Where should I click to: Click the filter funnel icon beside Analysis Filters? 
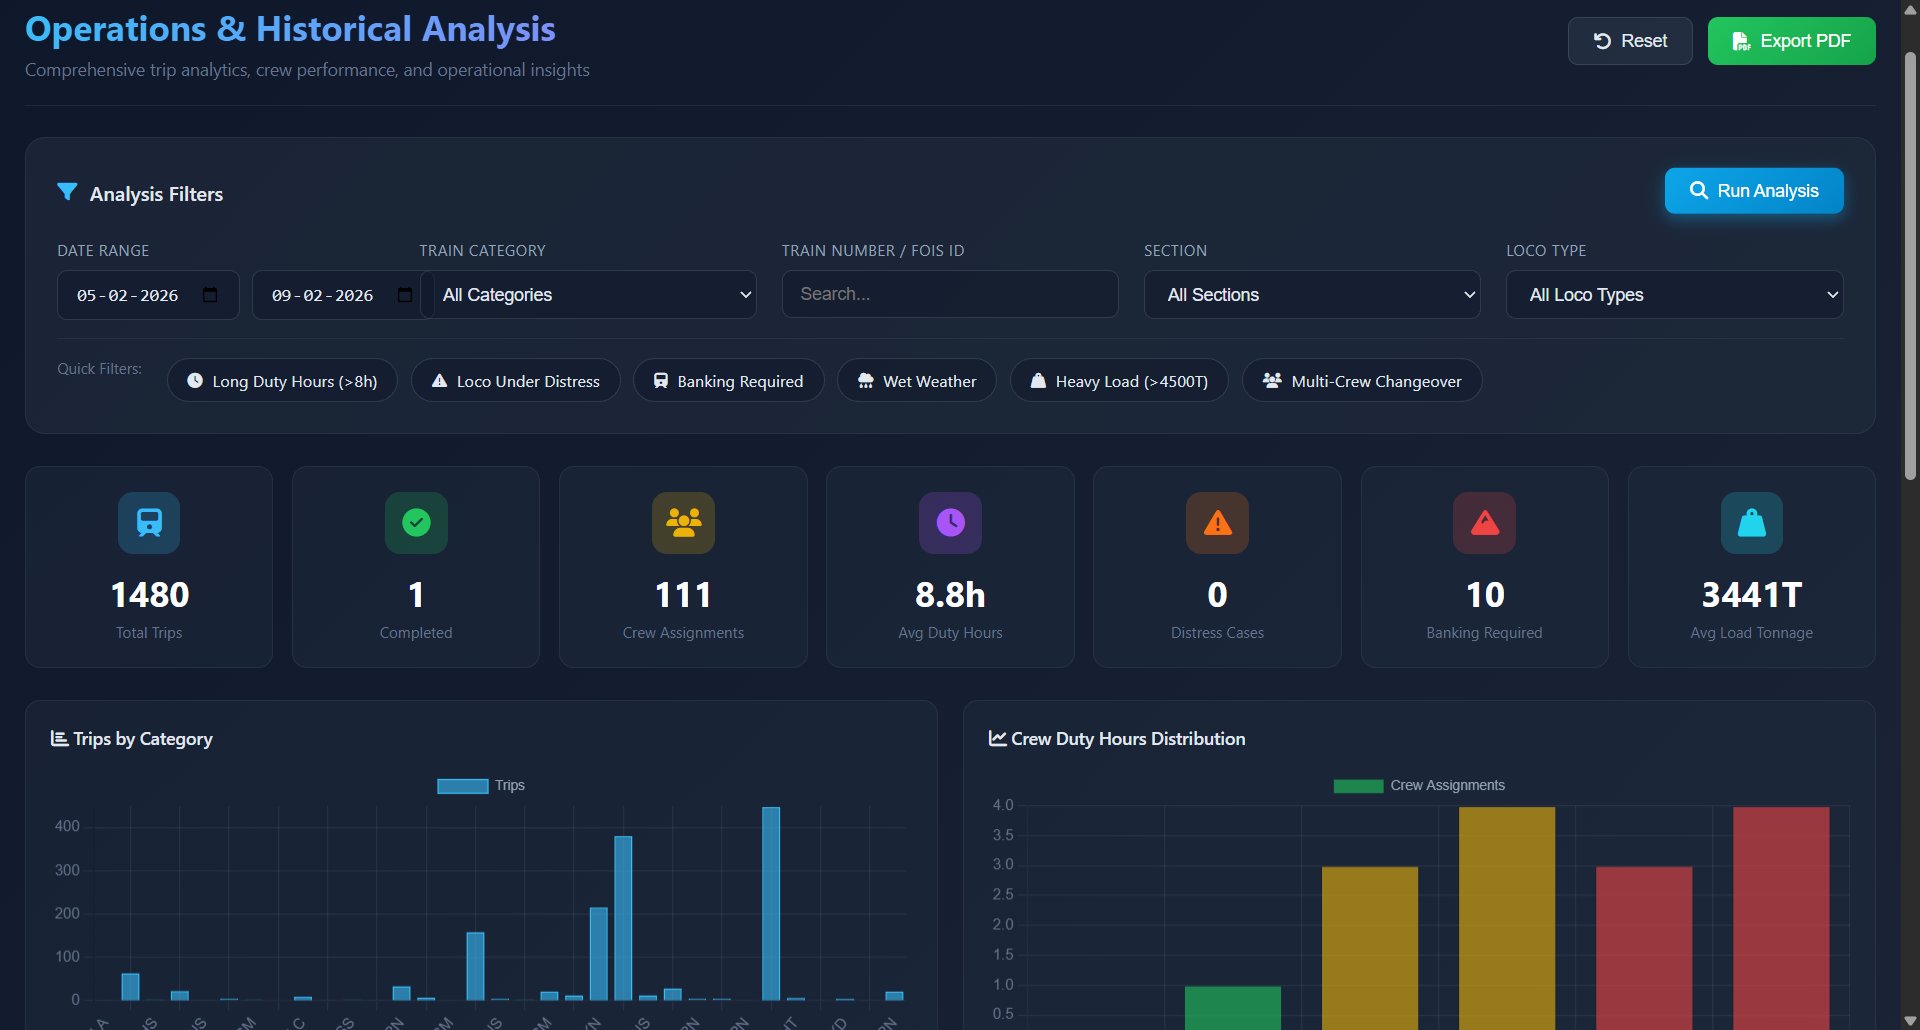tap(67, 192)
